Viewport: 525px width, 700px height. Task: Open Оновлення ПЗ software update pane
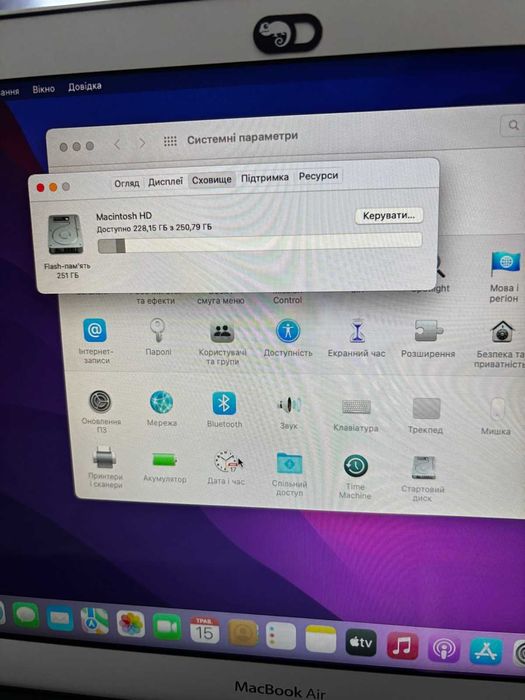(101, 411)
